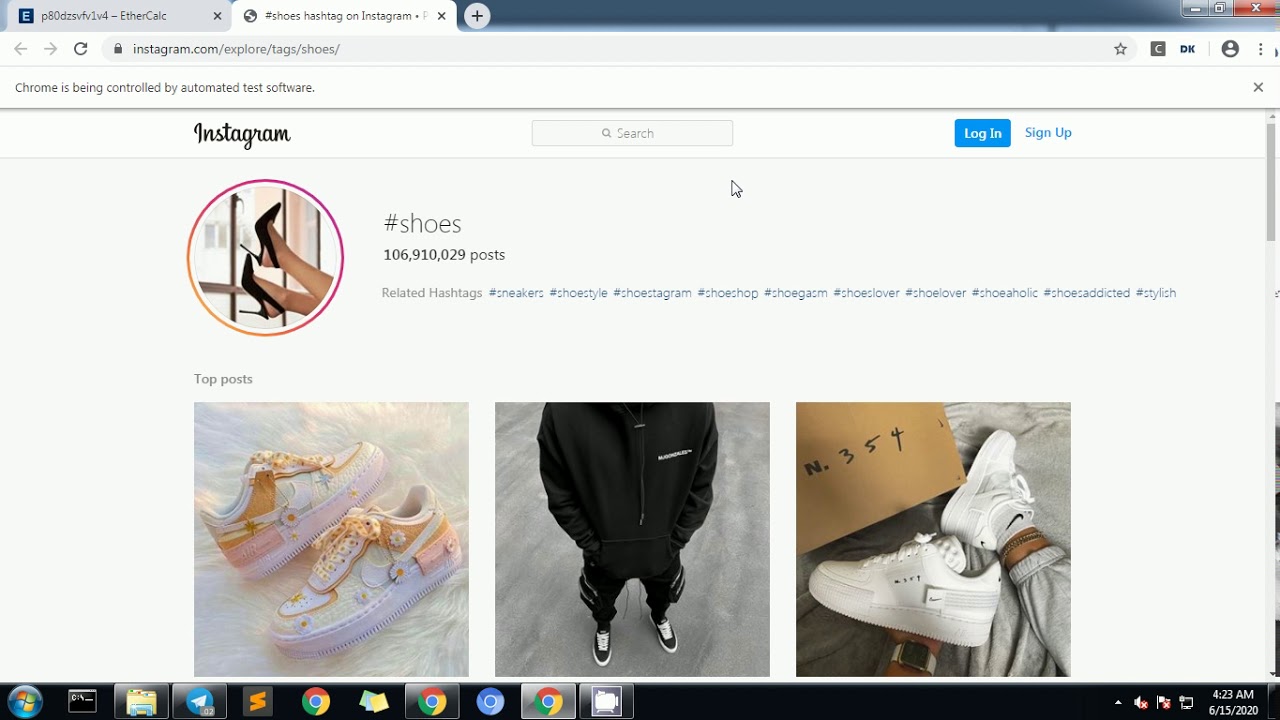This screenshot has width=1280, height=720.
Task: Click the #shoes profile picture with heels
Action: pyautogui.click(x=265, y=258)
